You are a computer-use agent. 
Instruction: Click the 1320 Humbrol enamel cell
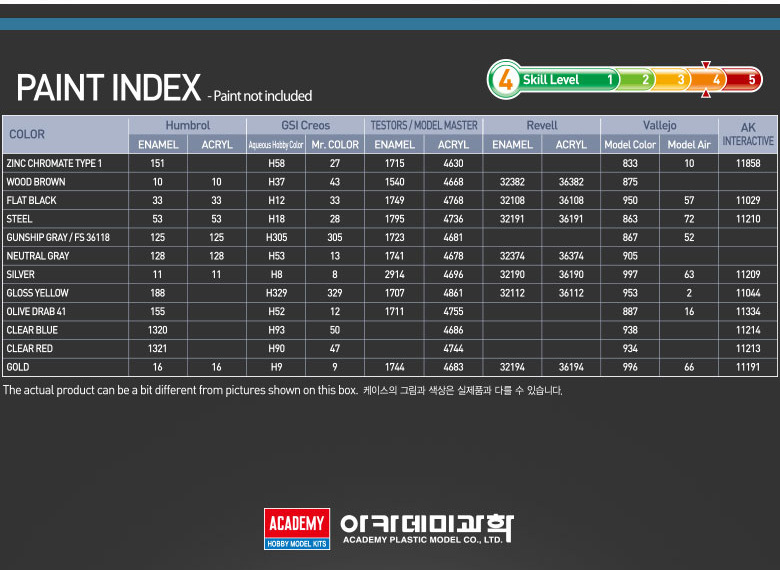point(158,330)
